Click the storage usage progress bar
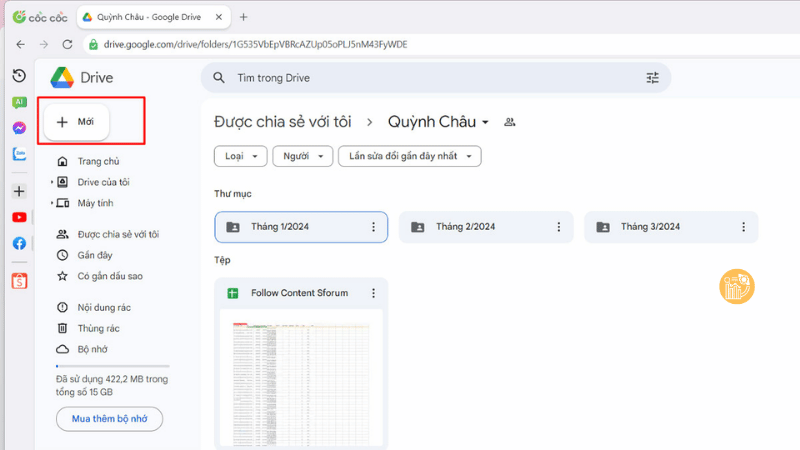The image size is (800, 450). click(x=113, y=366)
